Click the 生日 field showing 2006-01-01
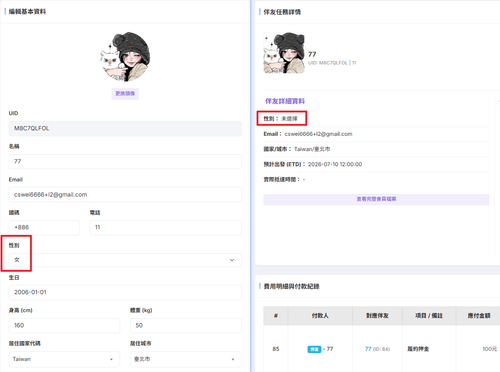Image resolution: width=500 pixels, height=372 pixels. 125,292
